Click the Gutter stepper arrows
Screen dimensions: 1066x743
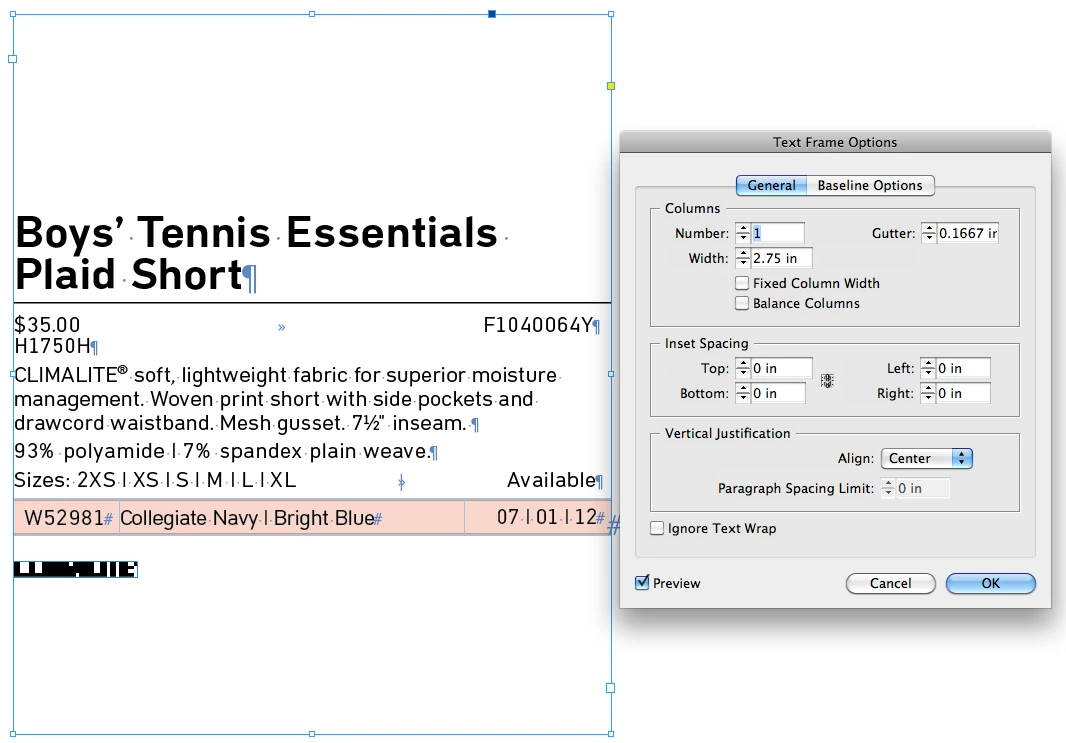pos(929,233)
